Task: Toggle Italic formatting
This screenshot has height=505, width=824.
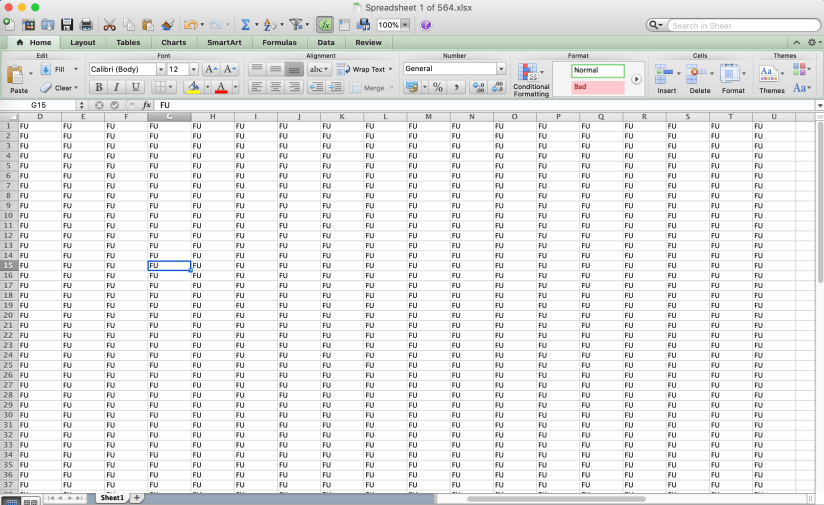Action: (x=117, y=87)
